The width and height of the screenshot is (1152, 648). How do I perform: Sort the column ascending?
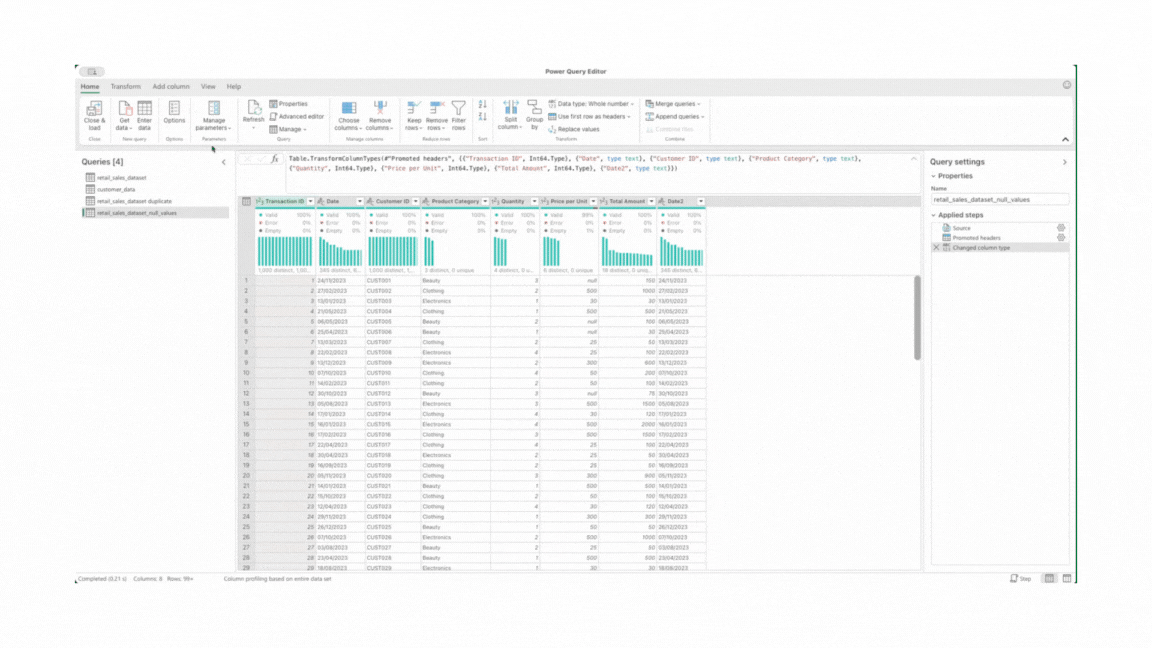[483, 104]
